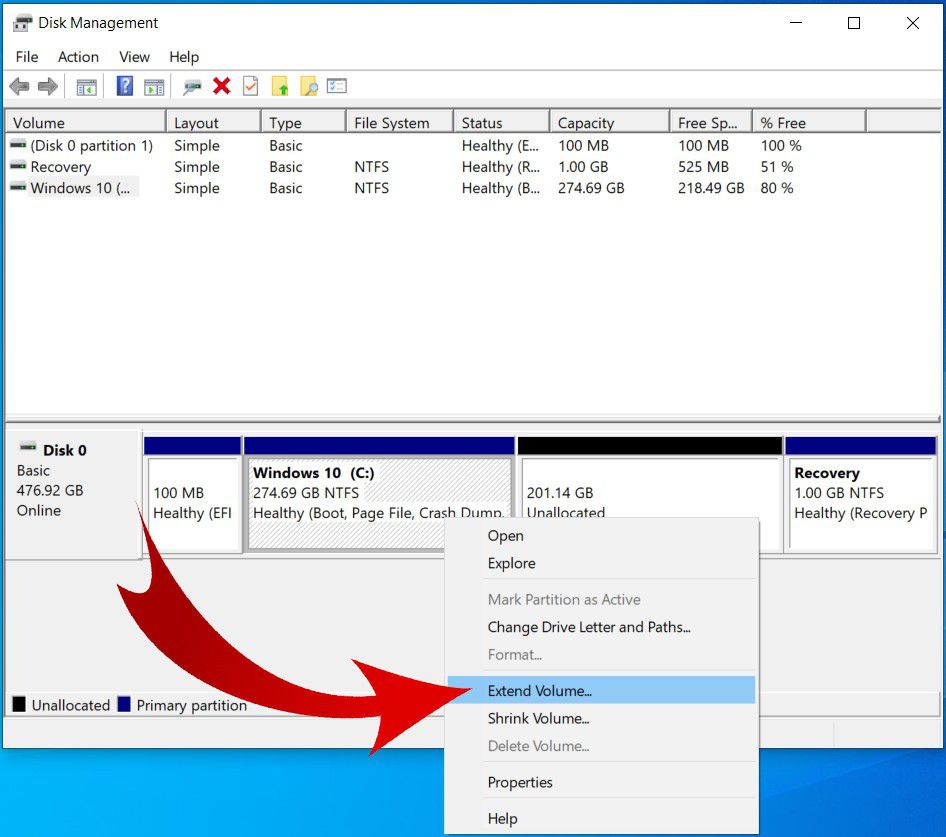The width and height of the screenshot is (946, 837).
Task: Click Change Drive Letter and Paths...
Action: 589,627
